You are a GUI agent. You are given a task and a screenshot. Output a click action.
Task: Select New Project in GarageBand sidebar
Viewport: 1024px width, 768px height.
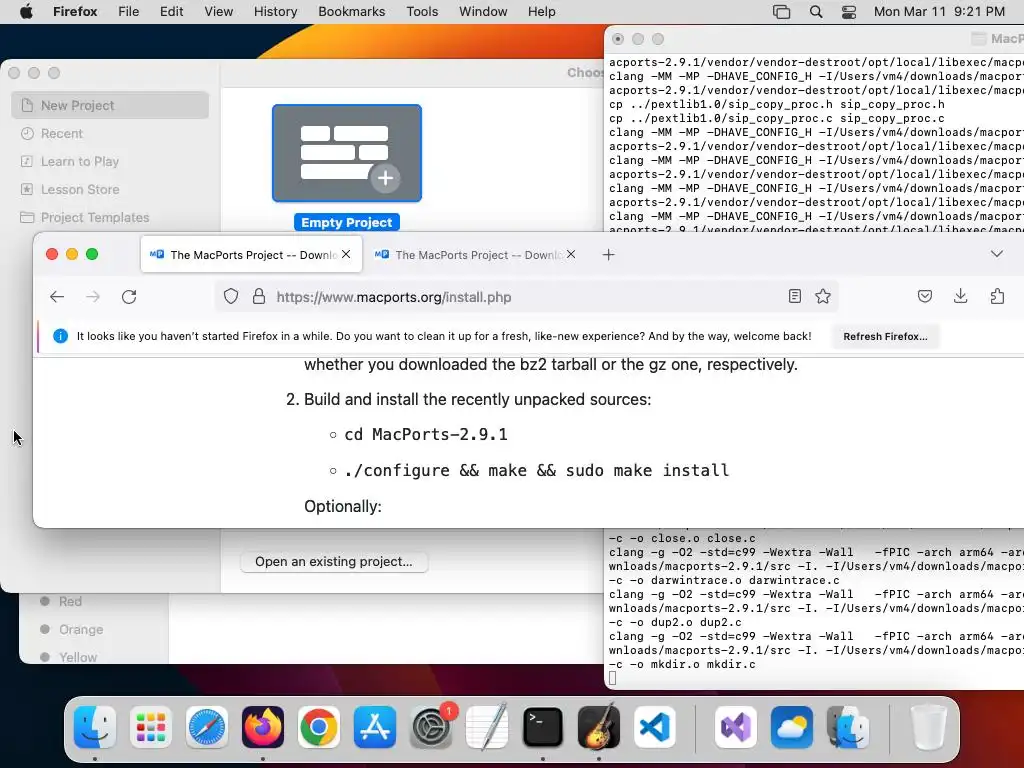pos(110,105)
